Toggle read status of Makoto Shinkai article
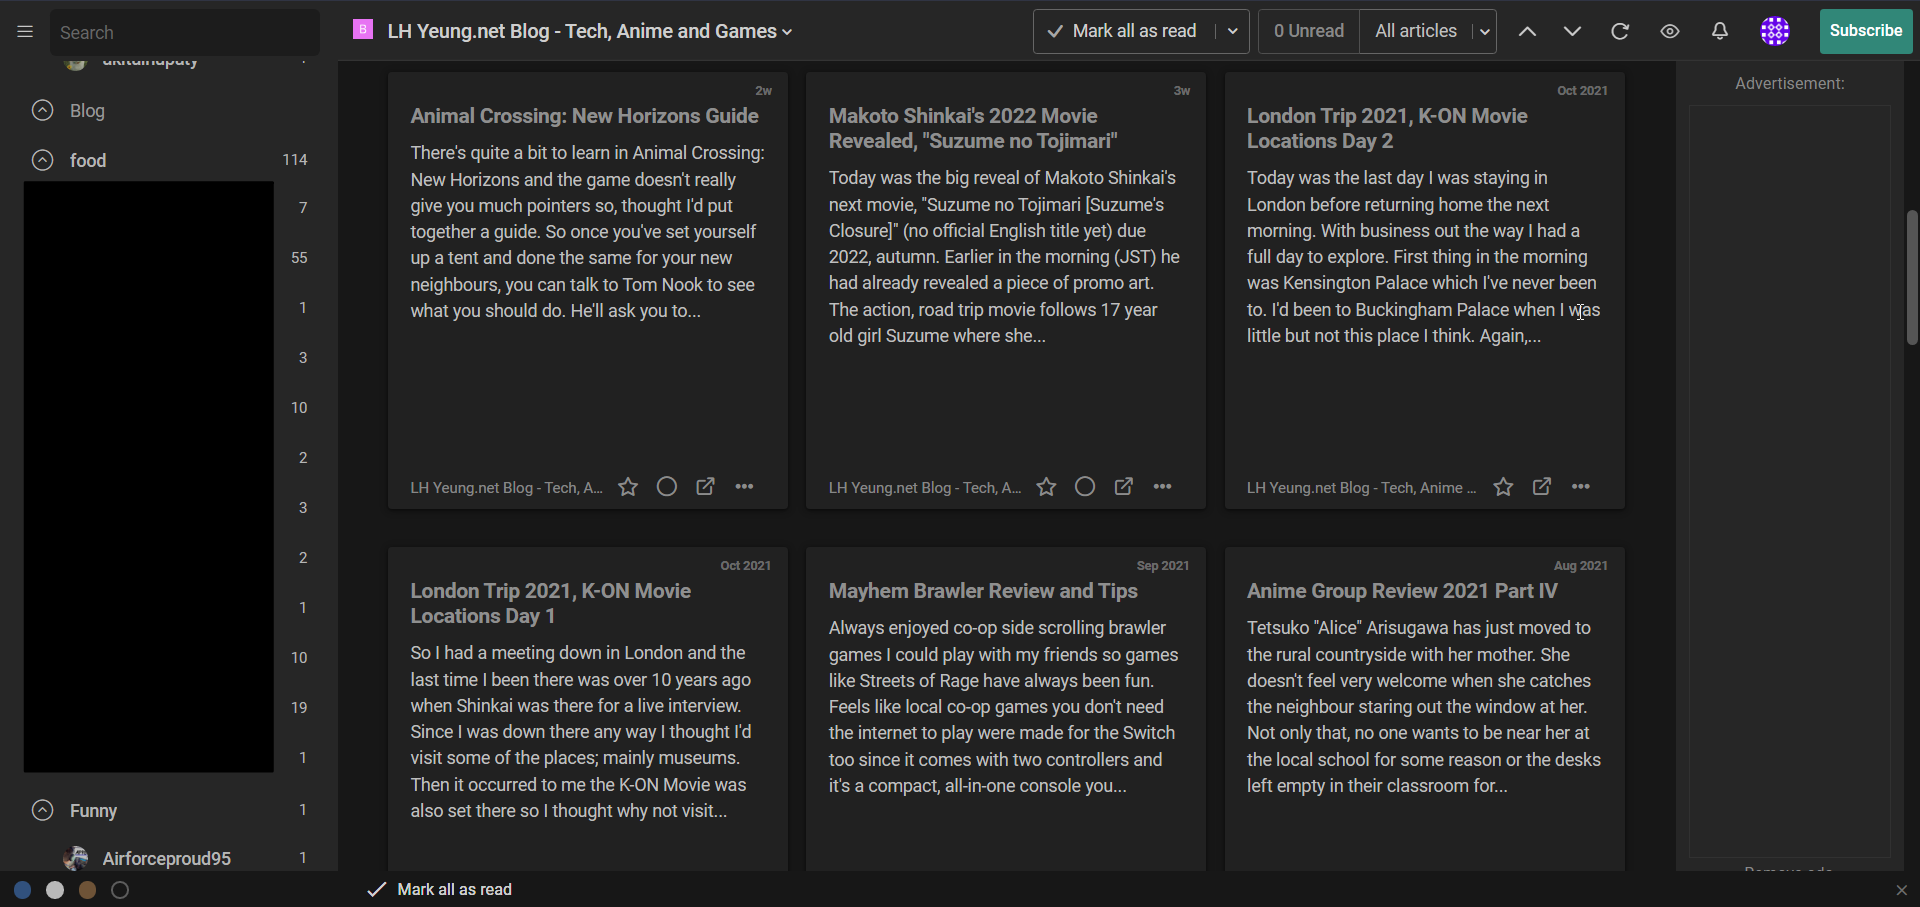Image resolution: width=1920 pixels, height=907 pixels. click(1085, 487)
